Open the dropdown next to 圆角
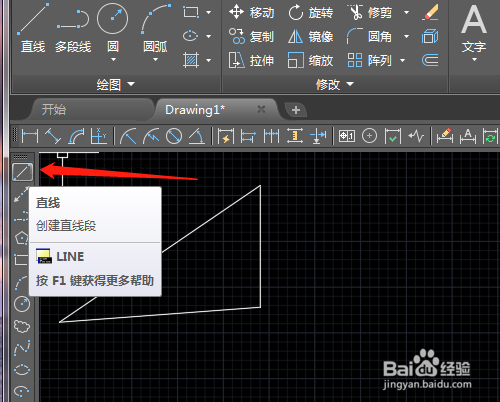The width and height of the screenshot is (500, 402). coord(406,36)
